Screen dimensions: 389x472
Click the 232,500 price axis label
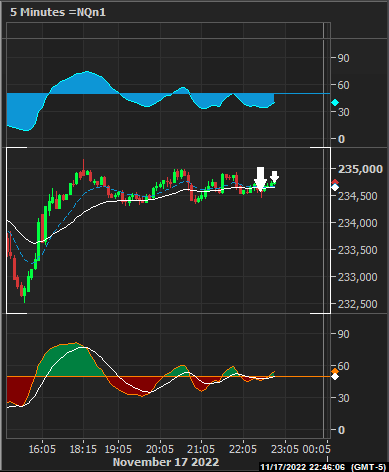click(358, 304)
